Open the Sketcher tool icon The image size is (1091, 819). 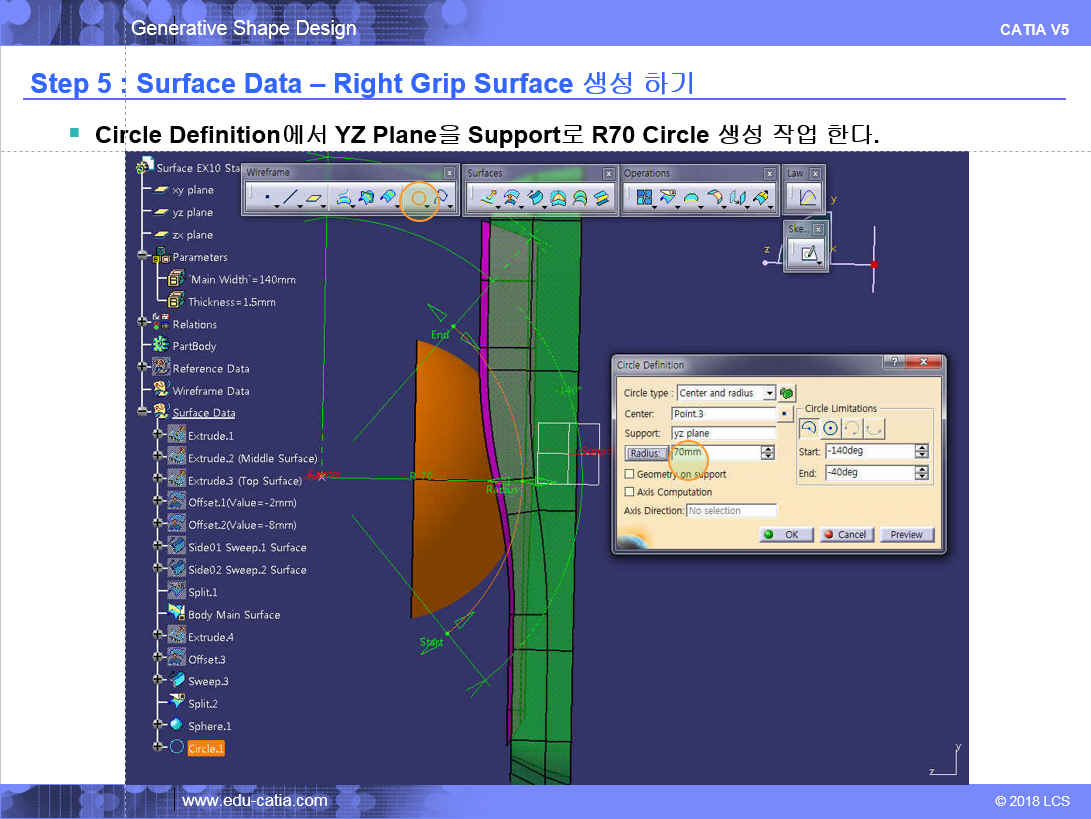pyautogui.click(x=808, y=254)
